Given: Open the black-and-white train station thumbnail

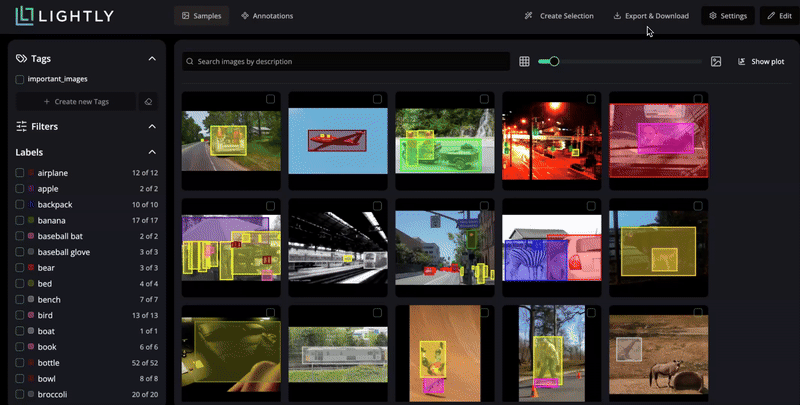Looking at the screenshot, I should (x=338, y=248).
